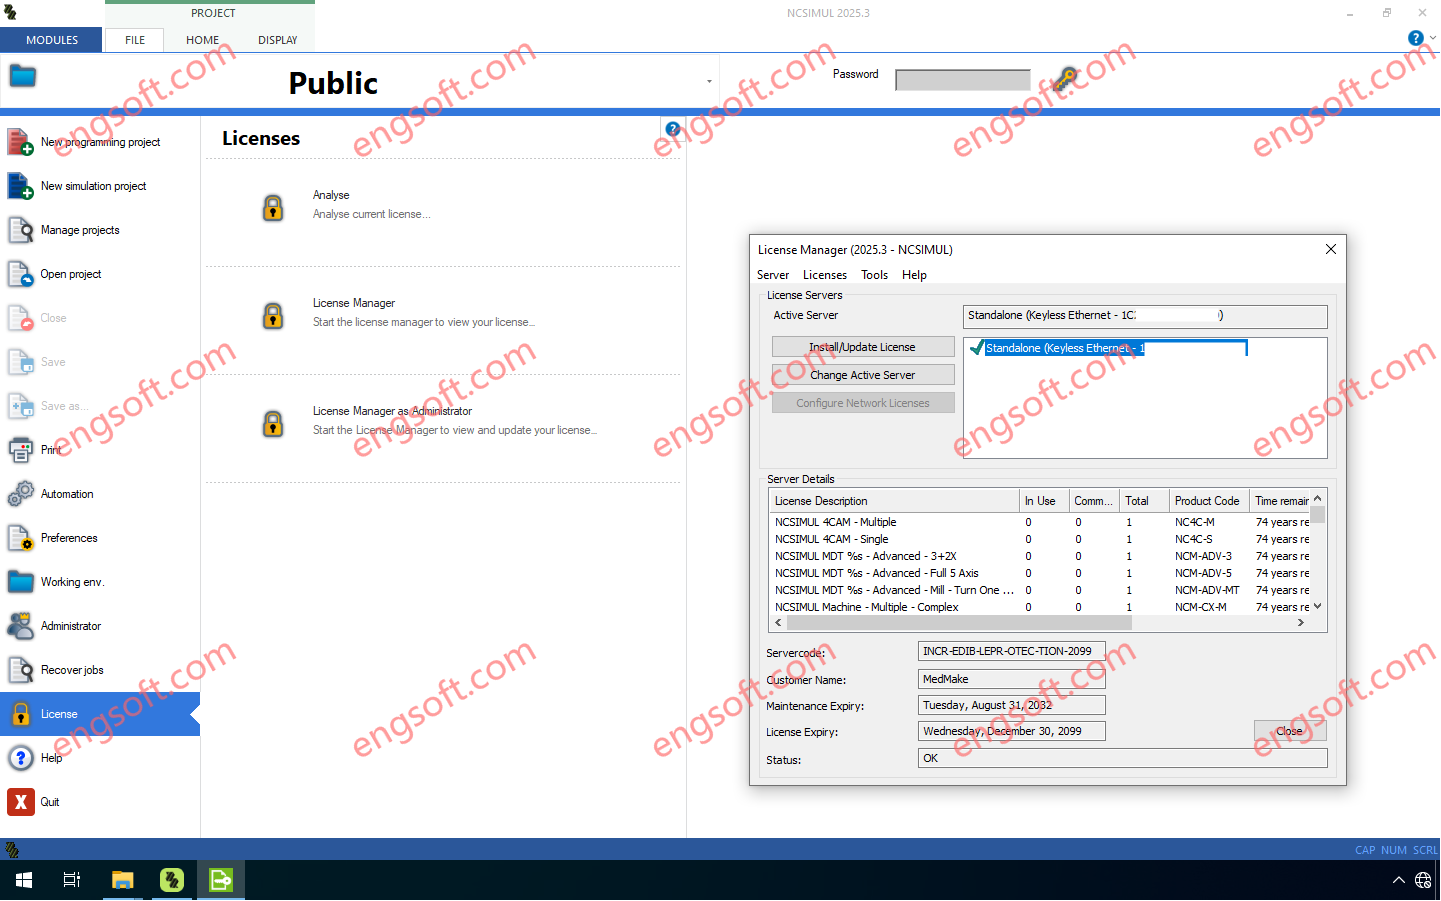Open Manage projects icon in sidebar

[x=21, y=230]
